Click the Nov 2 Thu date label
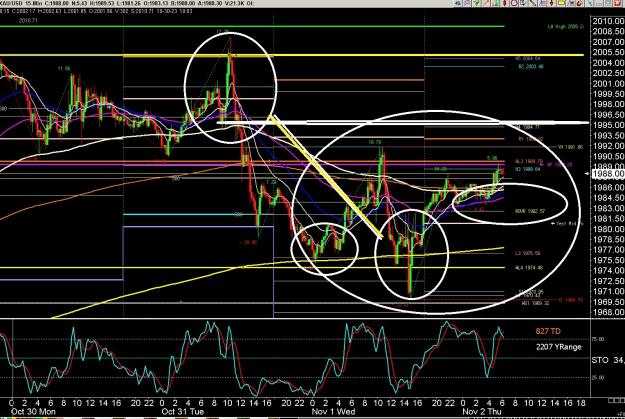The height and width of the screenshot is (419, 625). [x=482, y=411]
